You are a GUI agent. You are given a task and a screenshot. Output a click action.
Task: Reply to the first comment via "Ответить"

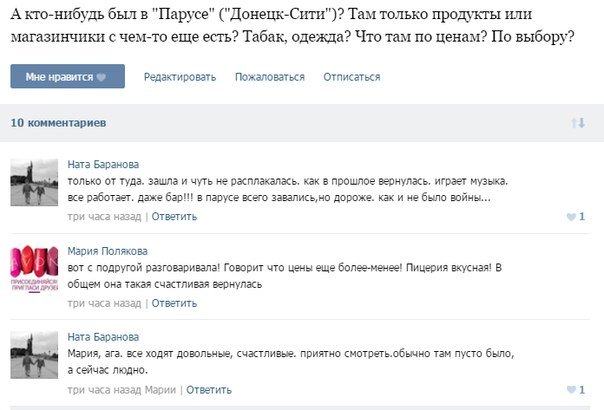click(174, 217)
